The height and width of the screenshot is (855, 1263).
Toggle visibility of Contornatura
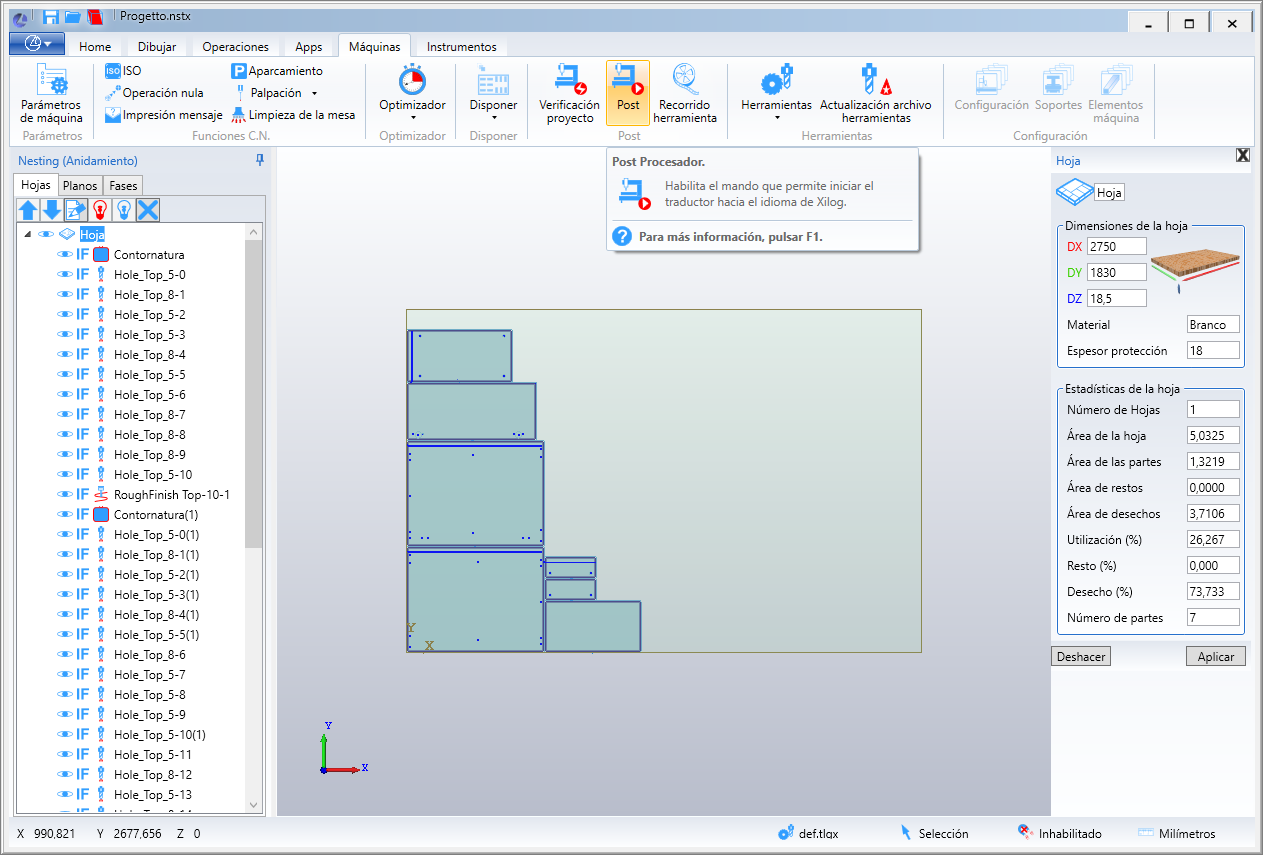coord(65,254)
